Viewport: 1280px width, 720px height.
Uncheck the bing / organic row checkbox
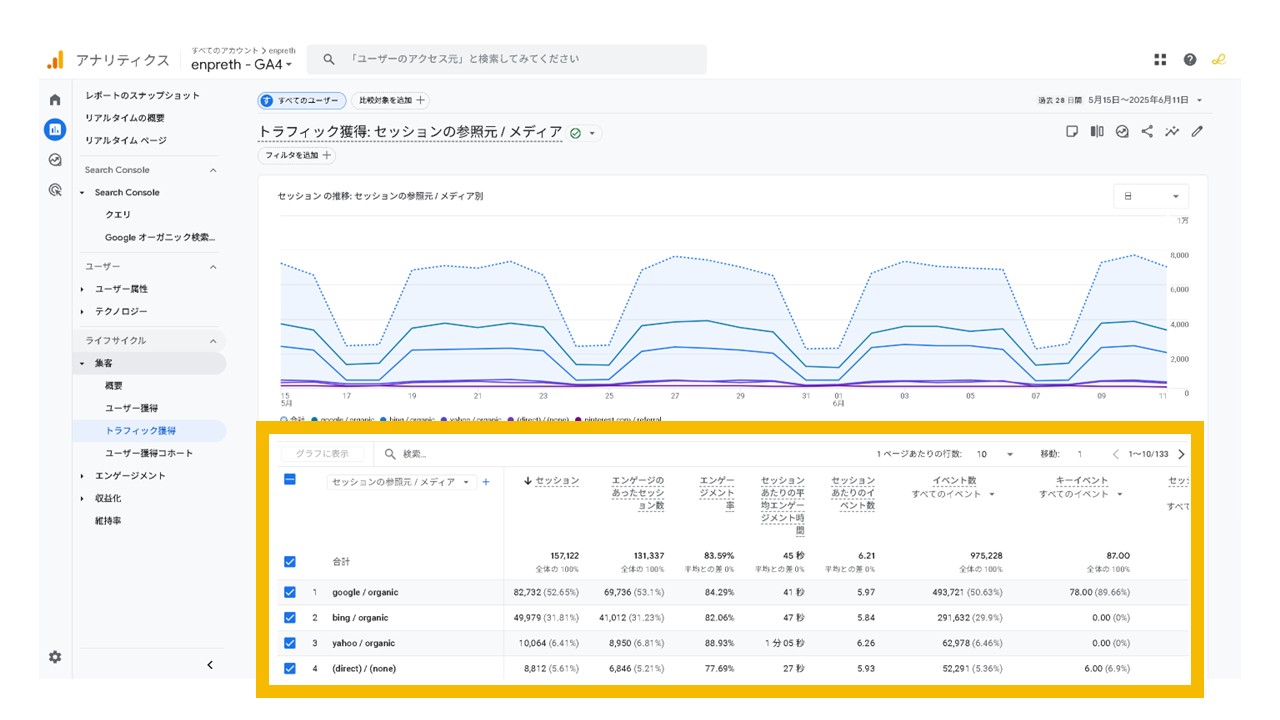pos(290,618)
